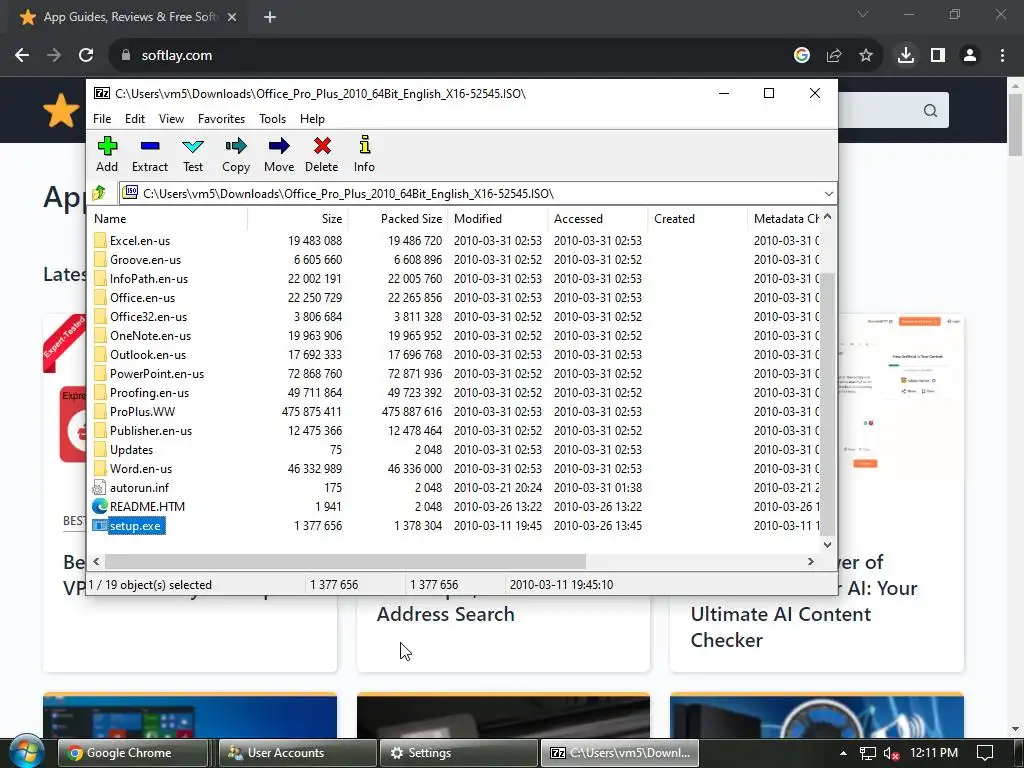Screen dimensions: 1024x768
Task: Click the Windows Start orb
Action: (x=26, y=752)
